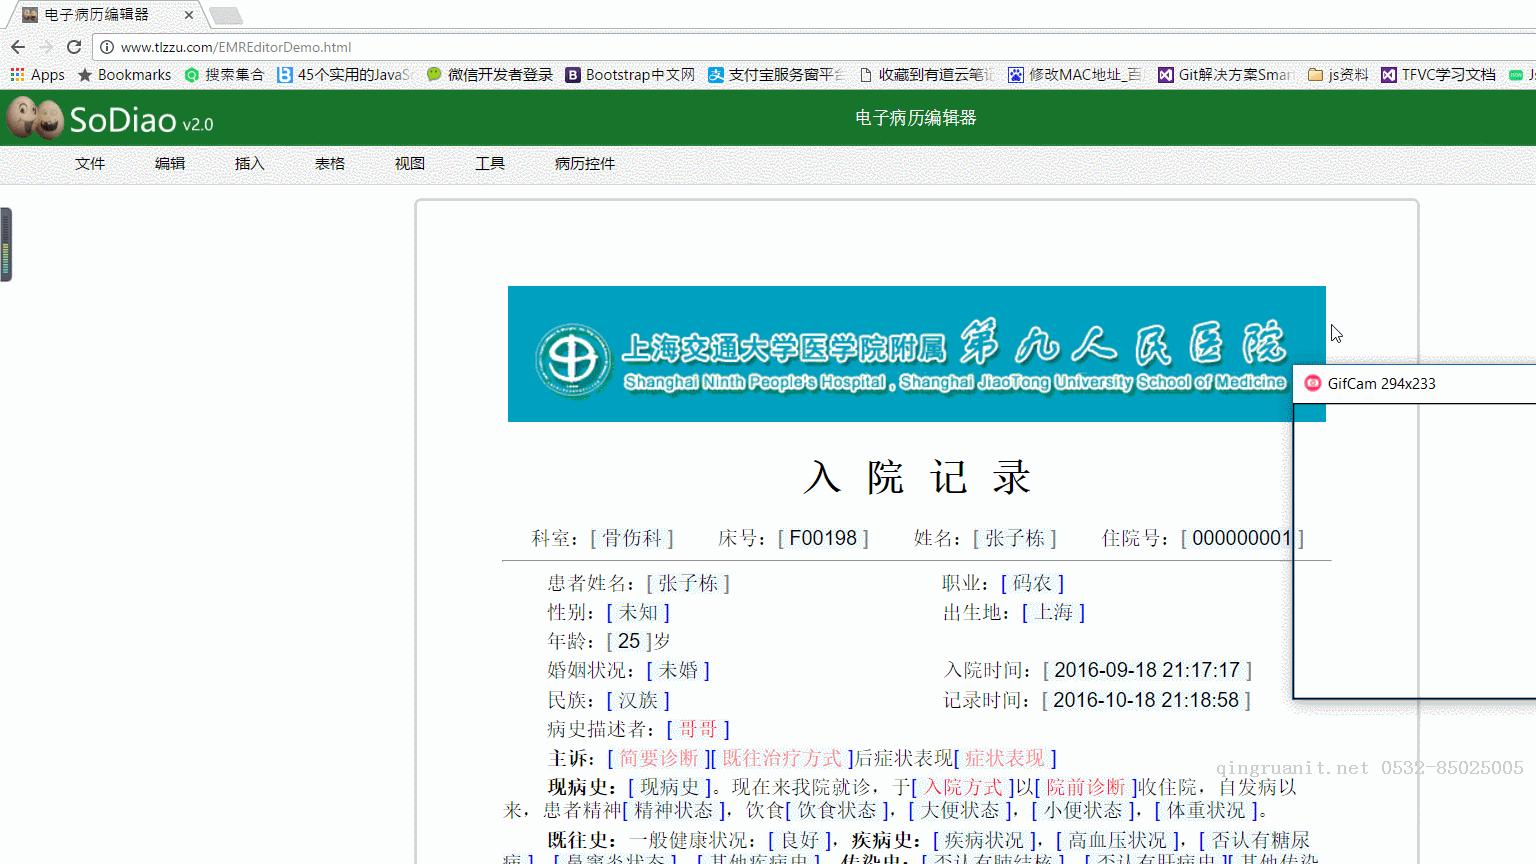Open the Bootstrap中文网 bookmark
The image size is (1536, 864).
tap(630, 75)
